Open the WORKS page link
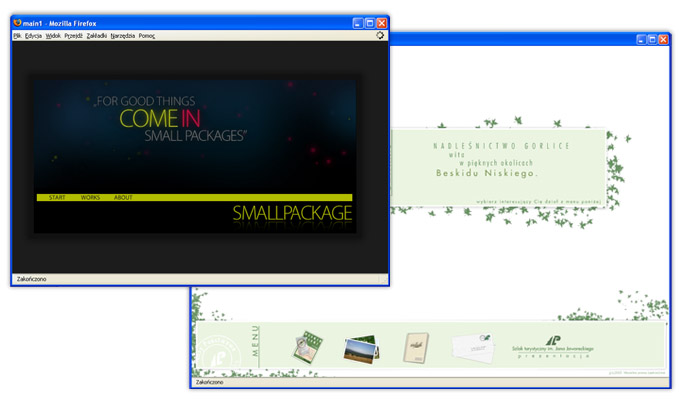Screen dimensions: 700x400 coord(90,197)
